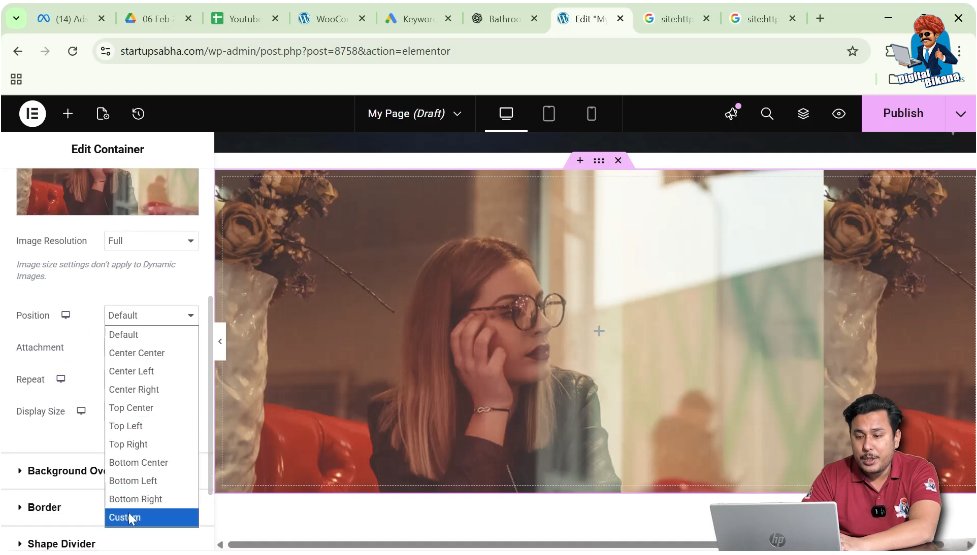
Task: Choose Center Center position option
Action: coord(137,353)
